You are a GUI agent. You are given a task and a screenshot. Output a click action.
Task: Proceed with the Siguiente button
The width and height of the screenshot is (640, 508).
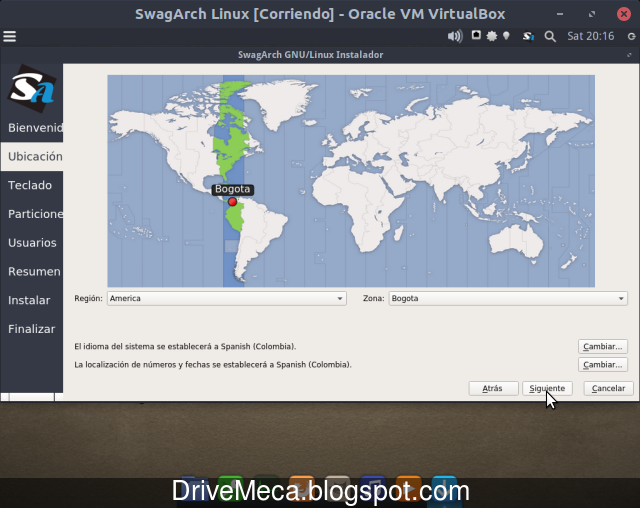click(547, 388)
